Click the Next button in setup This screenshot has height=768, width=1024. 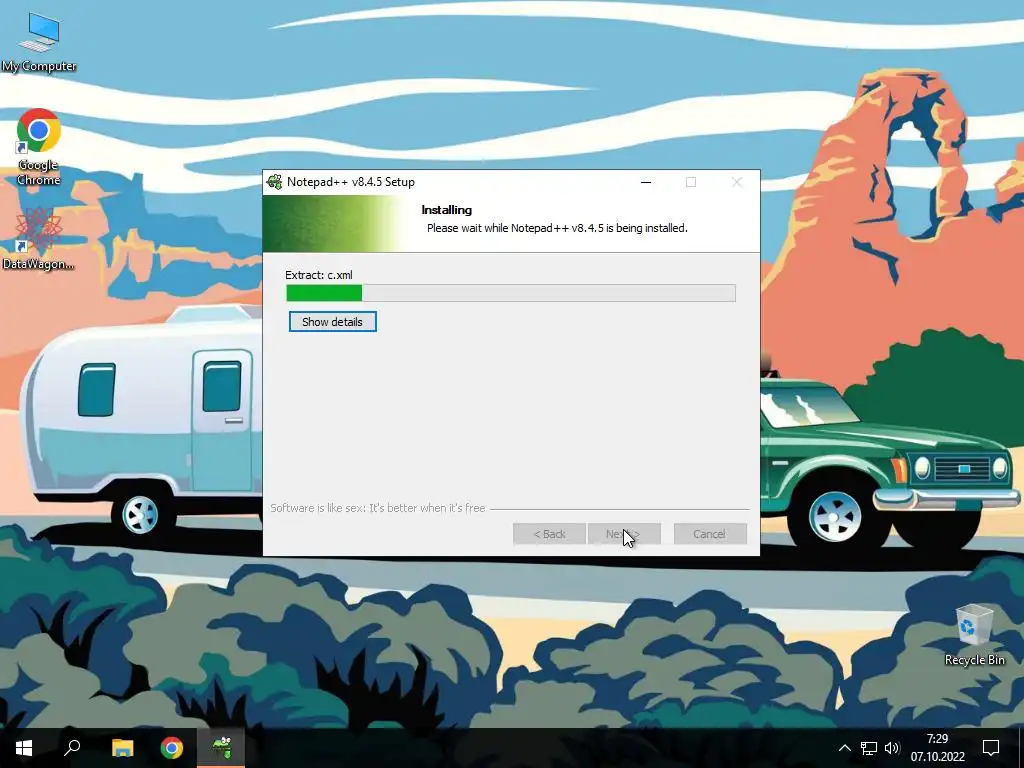pyautogui.click(x=624, y=534)
